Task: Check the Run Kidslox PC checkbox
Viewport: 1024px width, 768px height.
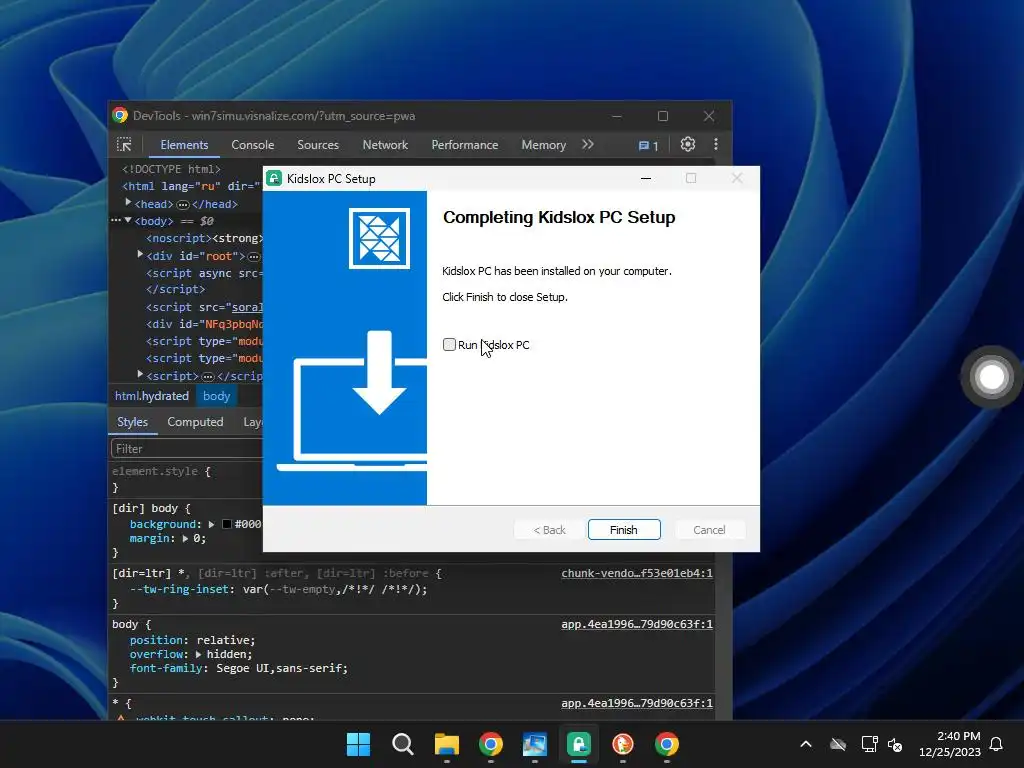Action: click(449, 345)
